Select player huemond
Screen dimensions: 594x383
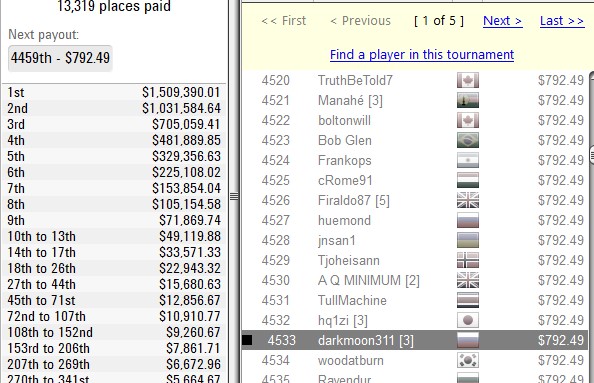(x=344, y=220)
